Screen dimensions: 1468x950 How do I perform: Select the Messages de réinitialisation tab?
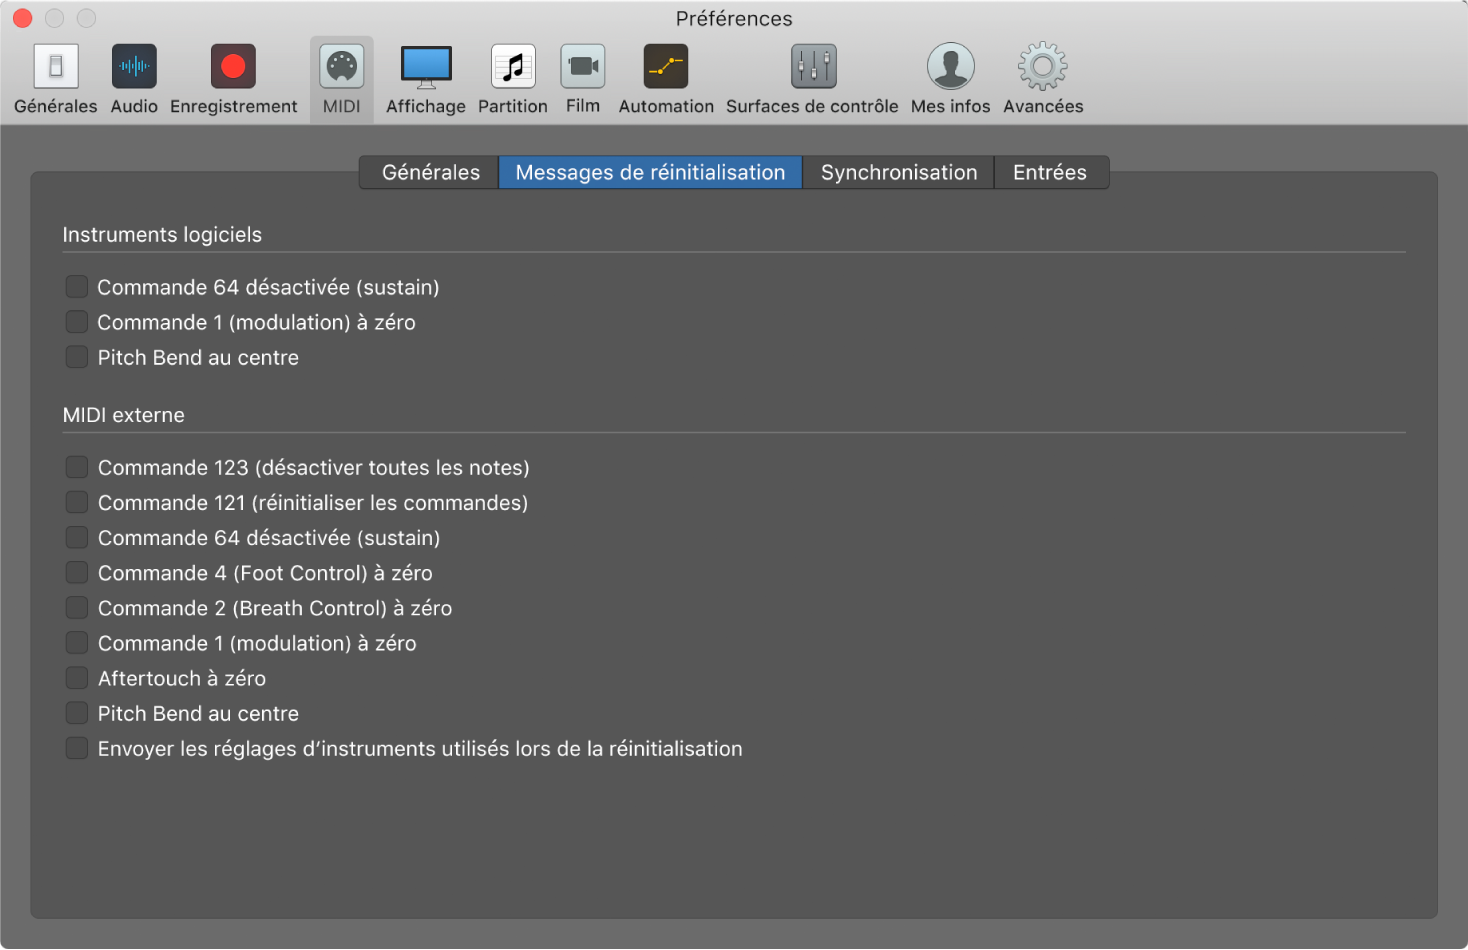[x=650, y=172]
